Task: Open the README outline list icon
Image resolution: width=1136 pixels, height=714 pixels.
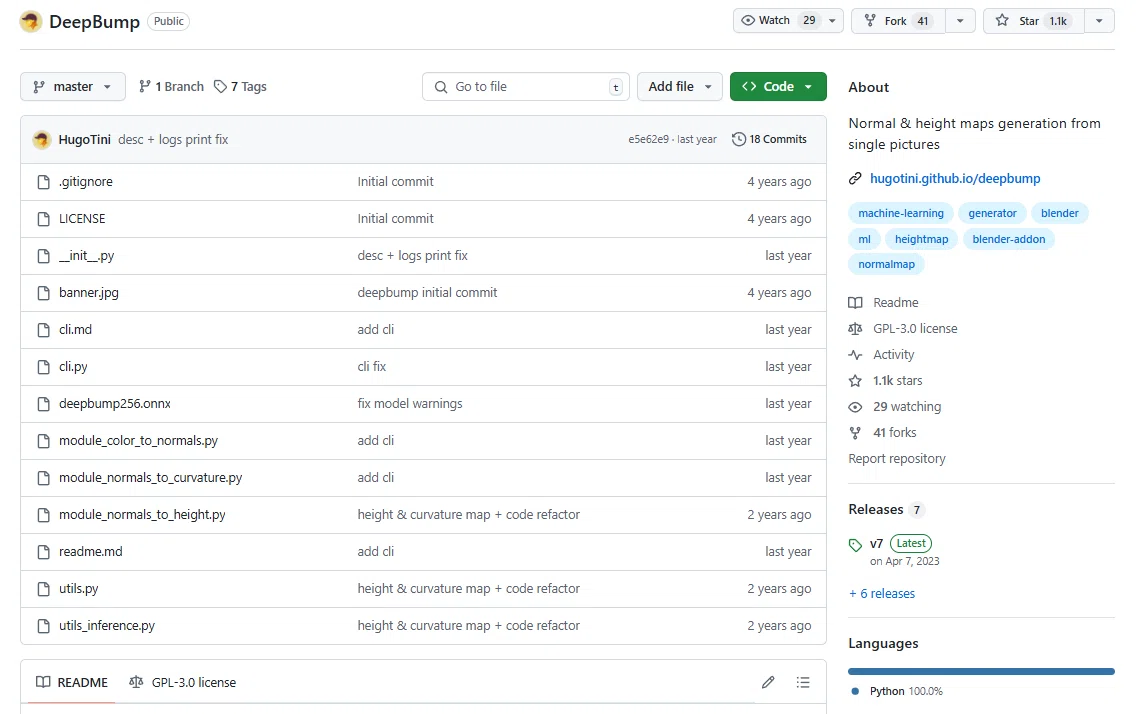Action: click(x=803, y=682)
